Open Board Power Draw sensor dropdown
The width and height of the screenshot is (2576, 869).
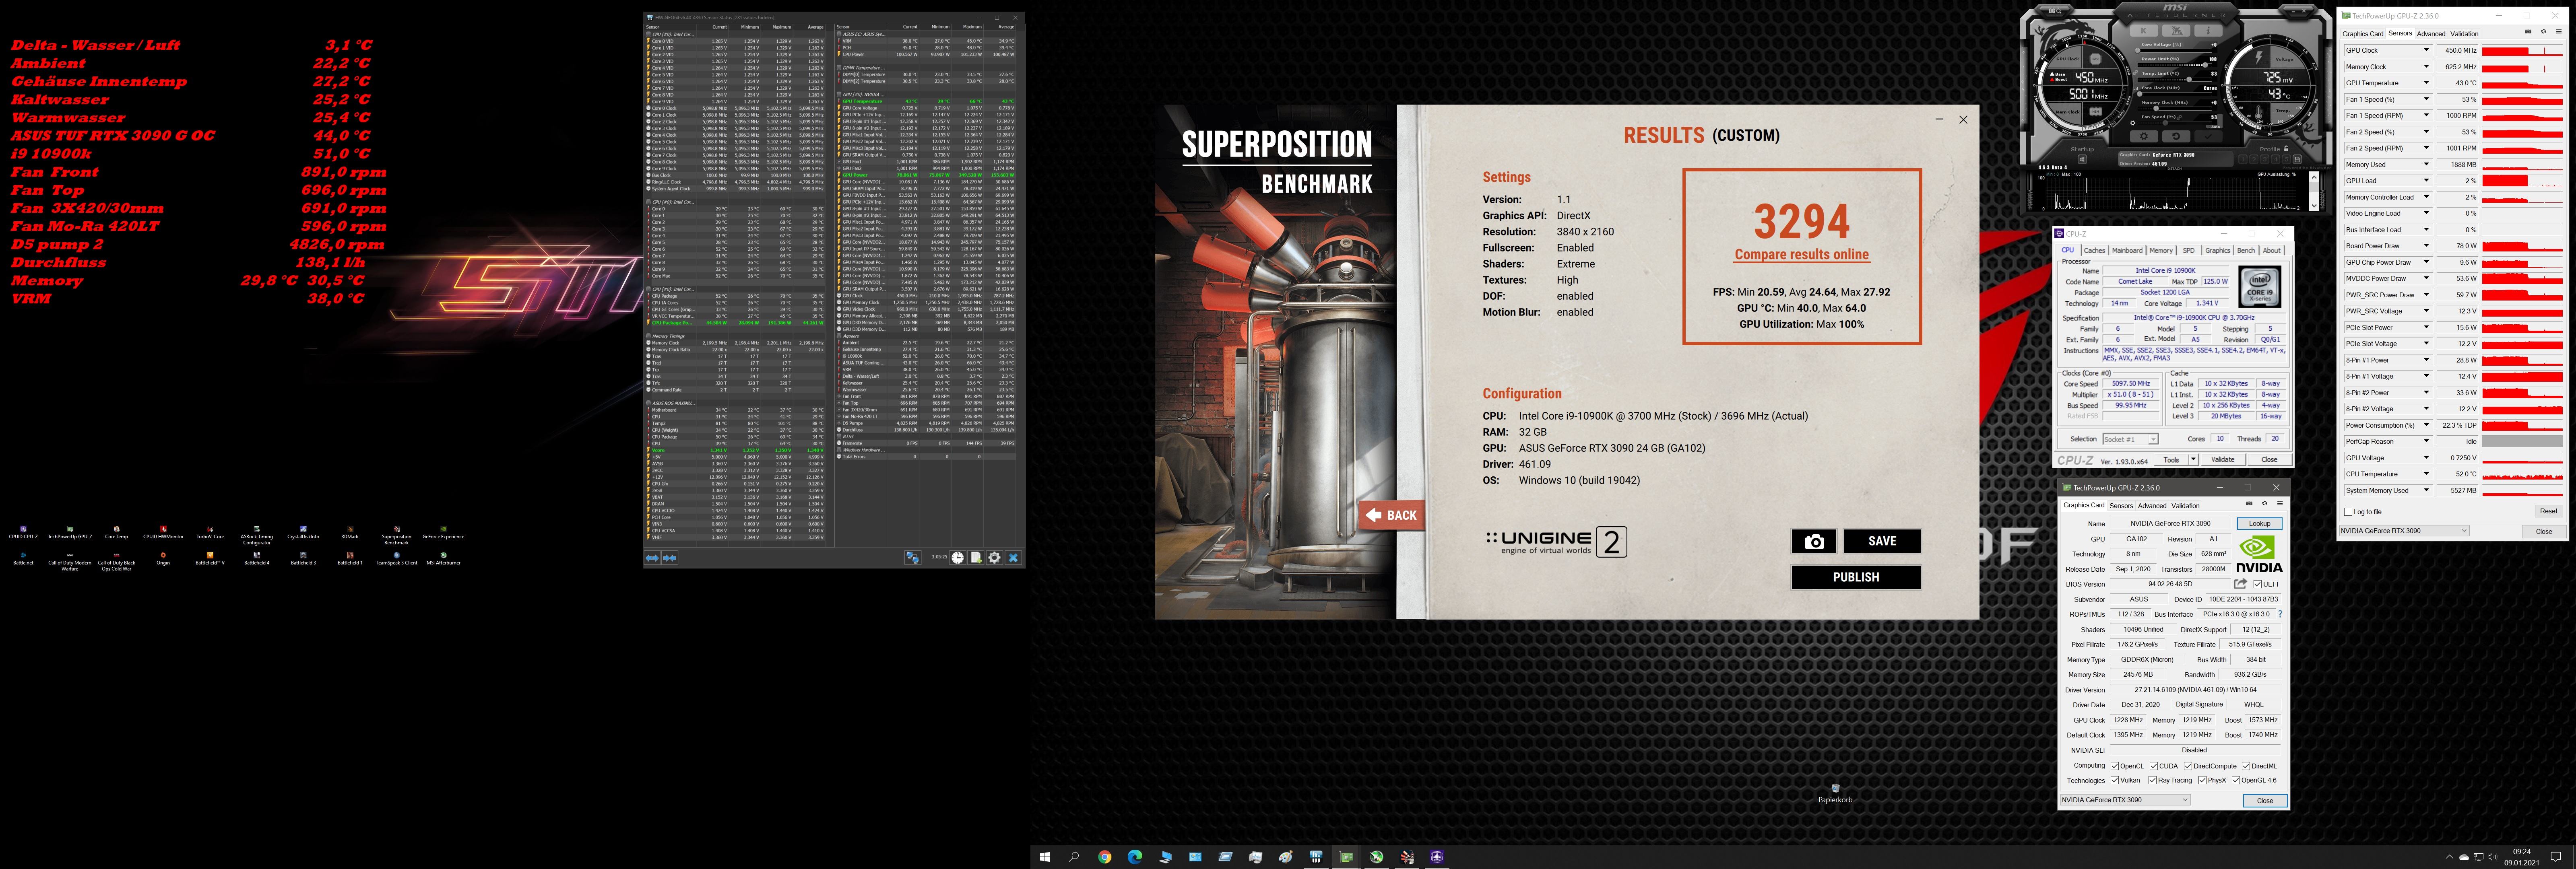2427,246
